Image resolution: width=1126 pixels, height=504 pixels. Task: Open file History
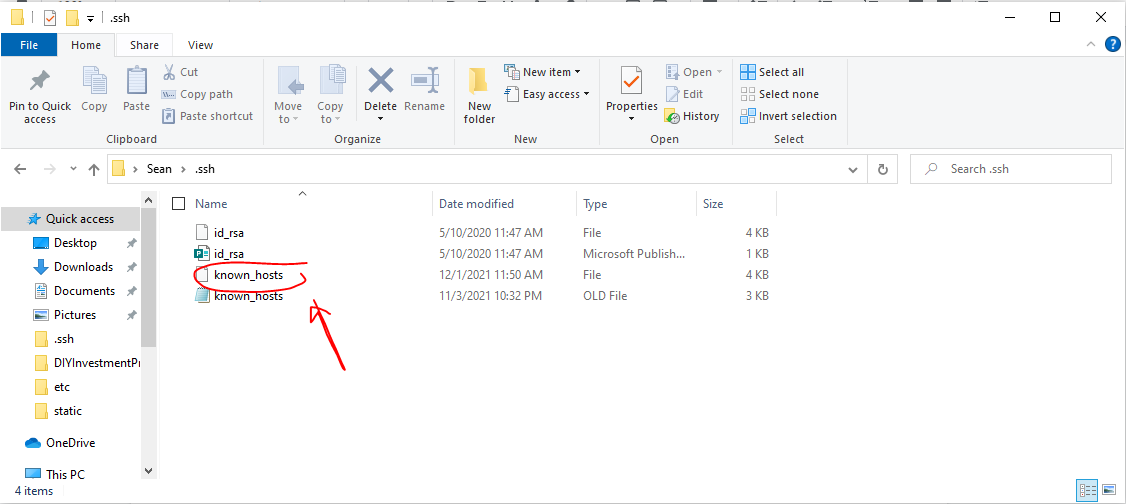coord(692,116)
